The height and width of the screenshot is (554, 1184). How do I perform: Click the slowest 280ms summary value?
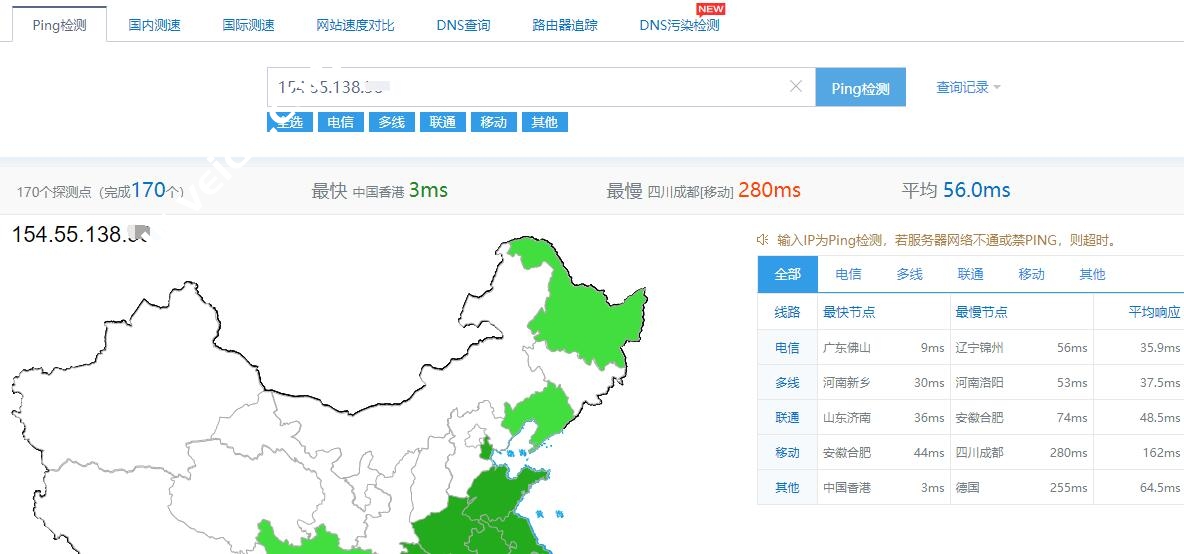[x=769, y=190]
